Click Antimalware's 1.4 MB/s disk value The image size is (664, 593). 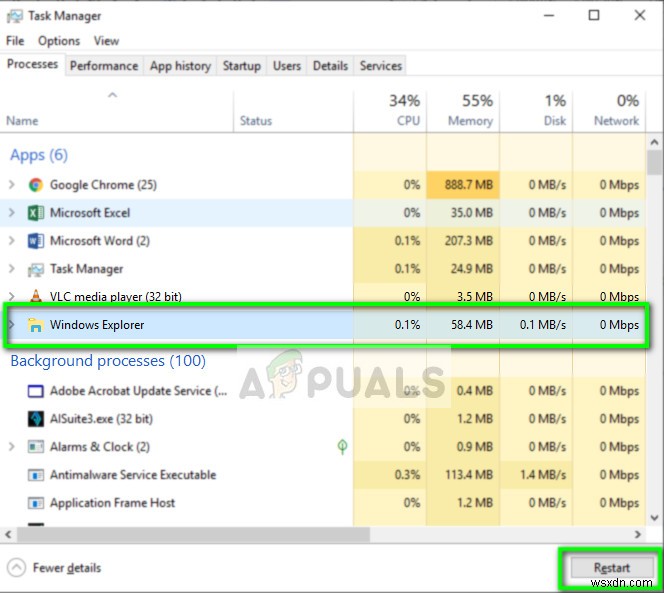click(543, 475)
